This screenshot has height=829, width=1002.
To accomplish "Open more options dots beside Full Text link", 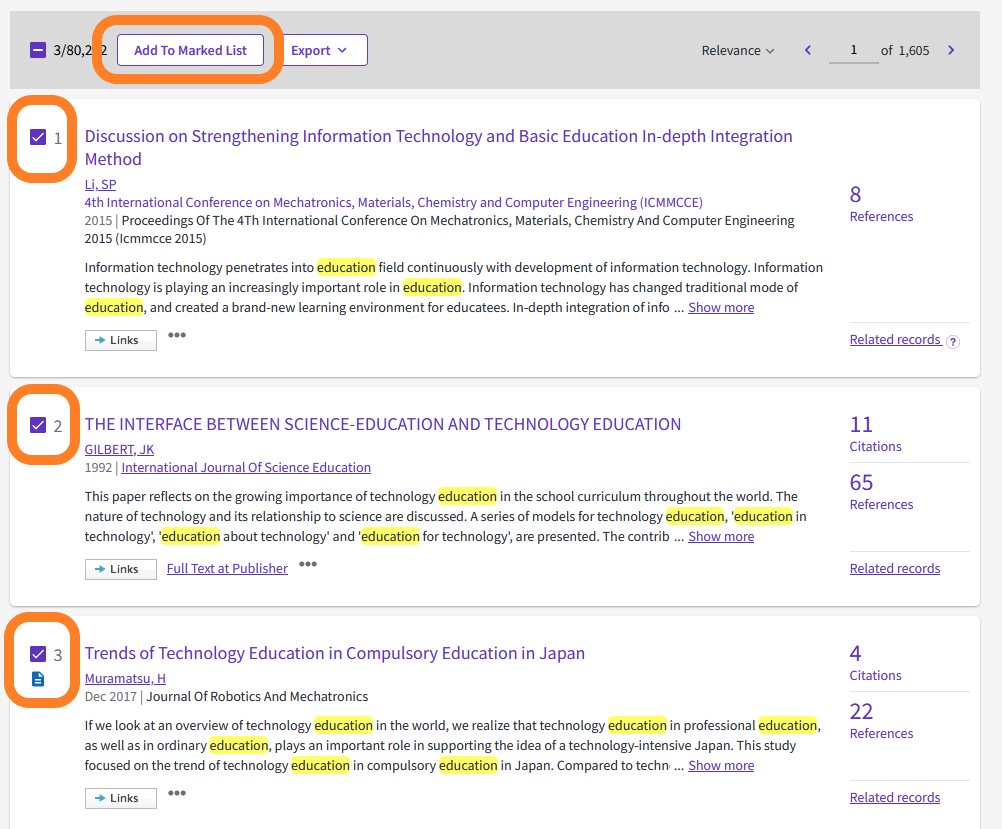I will (x=308, y=564).
